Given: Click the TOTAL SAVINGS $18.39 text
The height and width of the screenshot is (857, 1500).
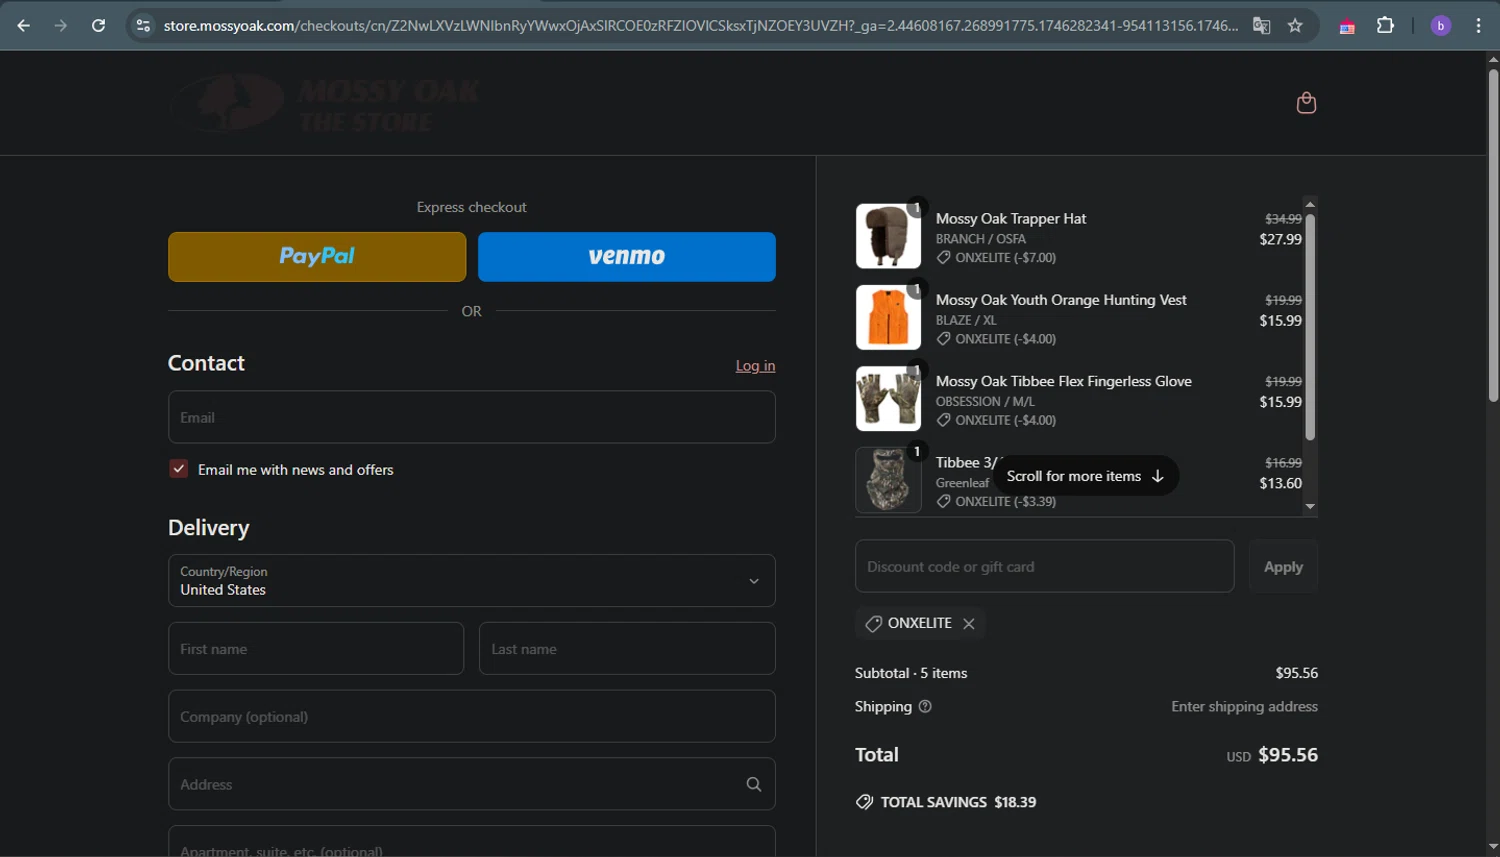Looking at the screenshot, I should (958, 802).
